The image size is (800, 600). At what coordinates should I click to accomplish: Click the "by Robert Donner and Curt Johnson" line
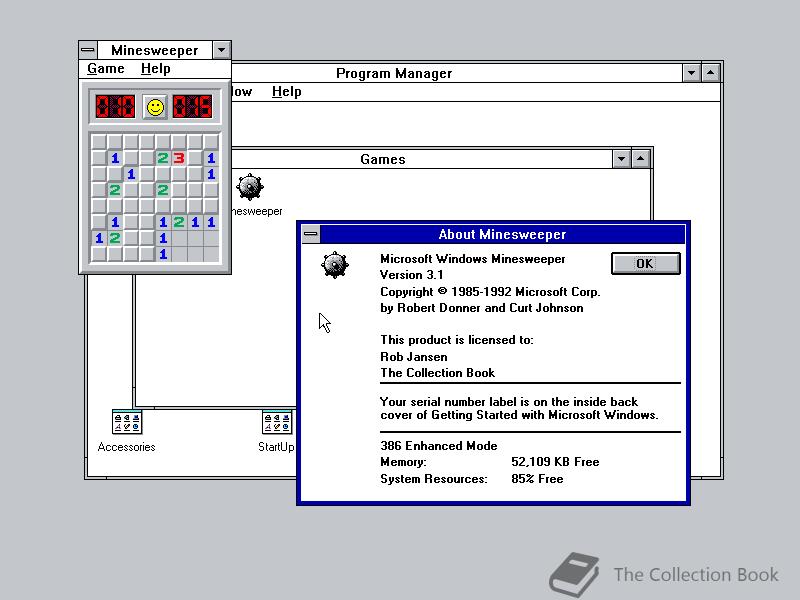(482, 308)
